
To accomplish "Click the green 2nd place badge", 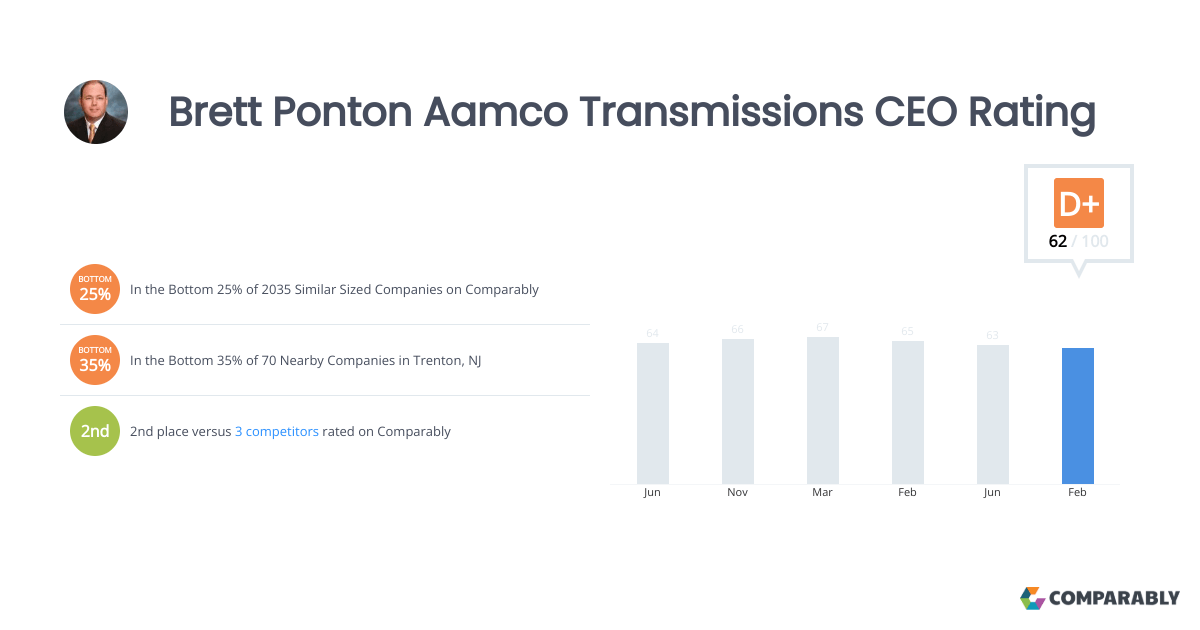I will [95, 431].
